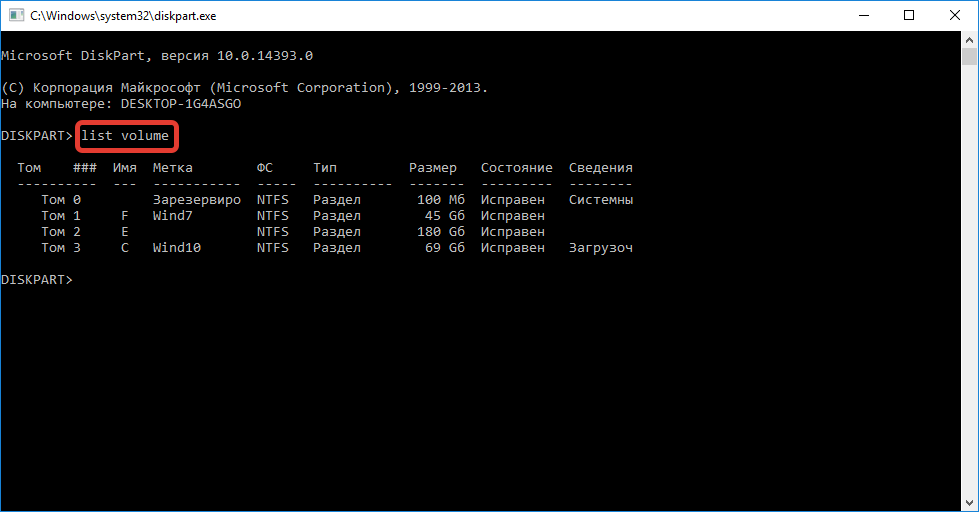Minimize the diskpart.exe window
Image resolution: width=979 pixels, height=512 pixels.
(x=864, y=15)
